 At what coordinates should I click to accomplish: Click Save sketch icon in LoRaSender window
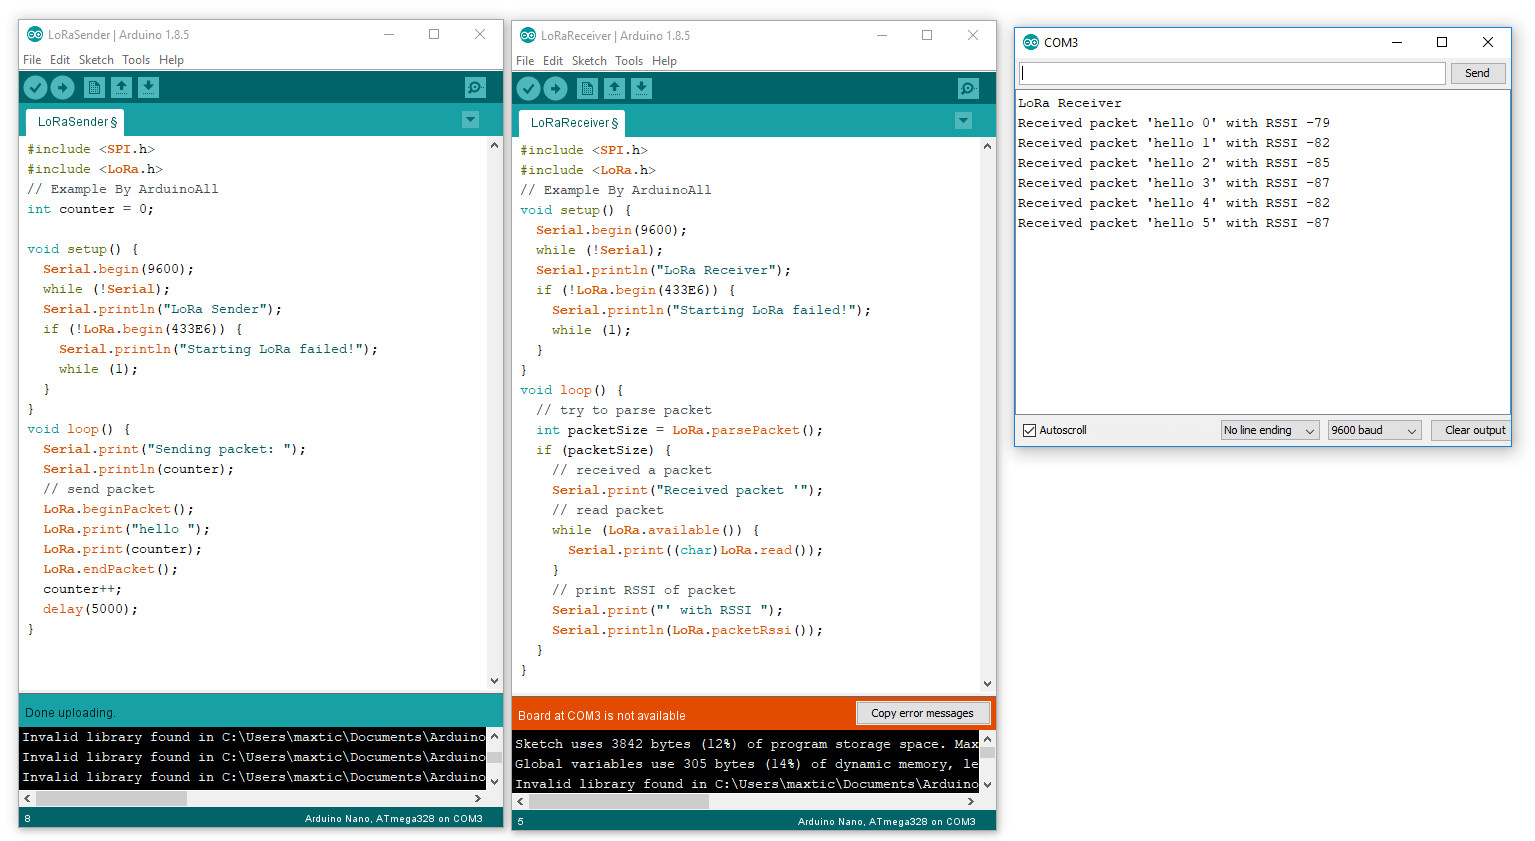click(x=148, y=88)
